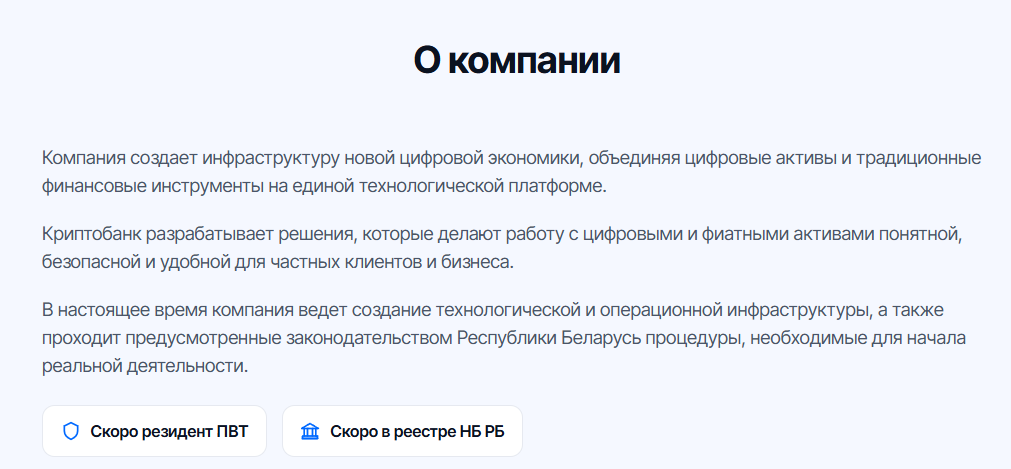This screenshot has height=469, width=1011.
Task: Click the "О компании" heading
Action: pos(517,60)
